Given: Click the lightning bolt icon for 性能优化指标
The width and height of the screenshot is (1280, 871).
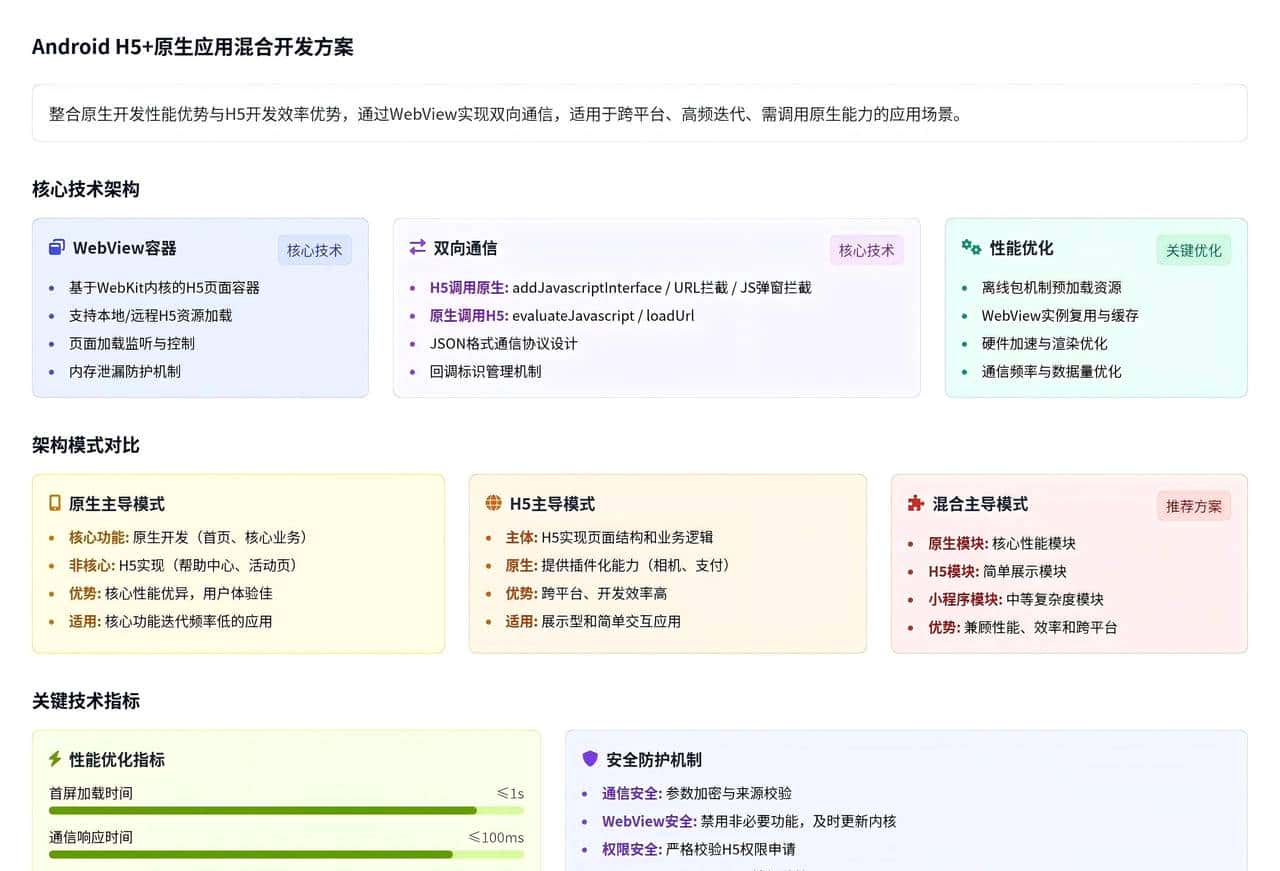Looking at the screenshot, I should 56,759.
